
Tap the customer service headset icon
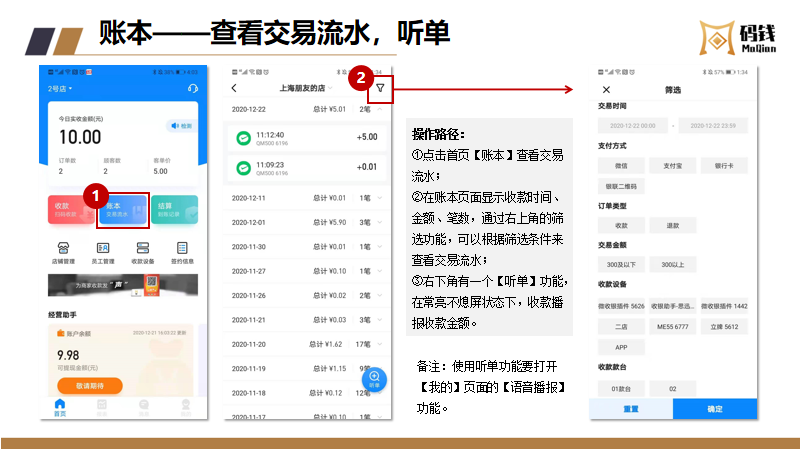click(192, 89)
